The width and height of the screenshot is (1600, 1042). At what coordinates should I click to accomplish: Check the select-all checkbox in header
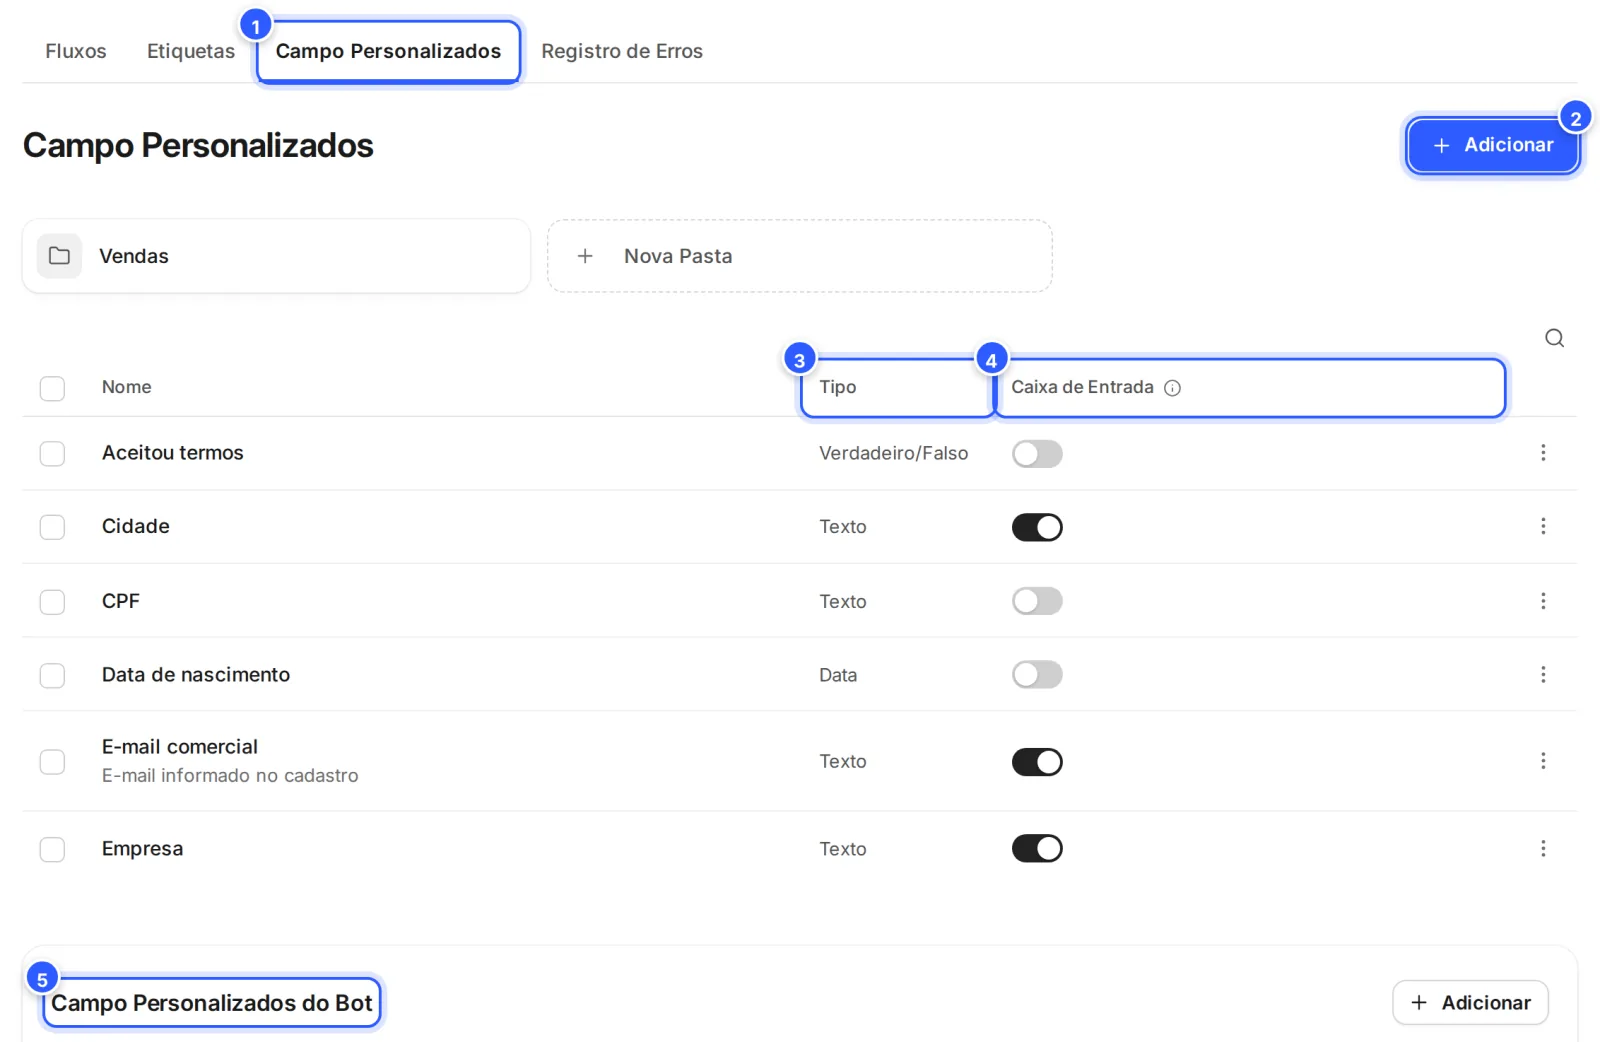52,388
